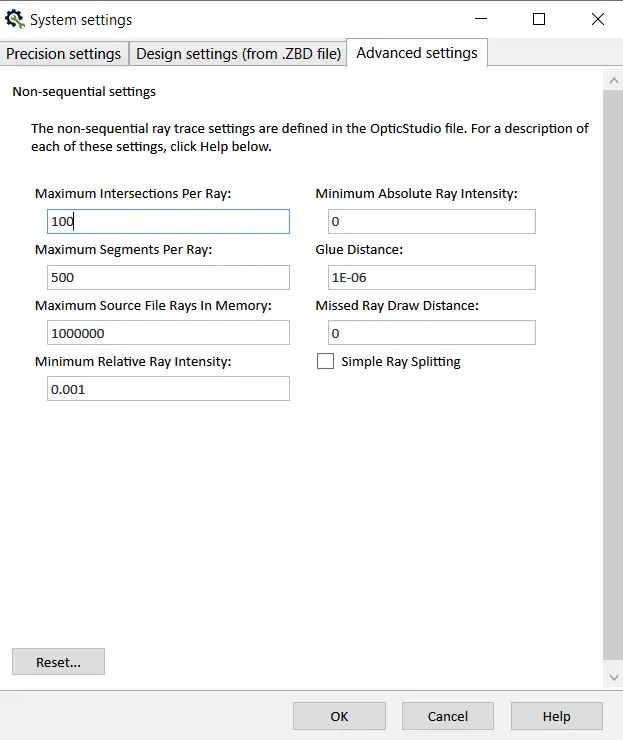Image resolution: width=623 pixels, height=740 pixels.
Task: Enable the Simple Ray Splitting checkbox
Action: click(325, 361)
